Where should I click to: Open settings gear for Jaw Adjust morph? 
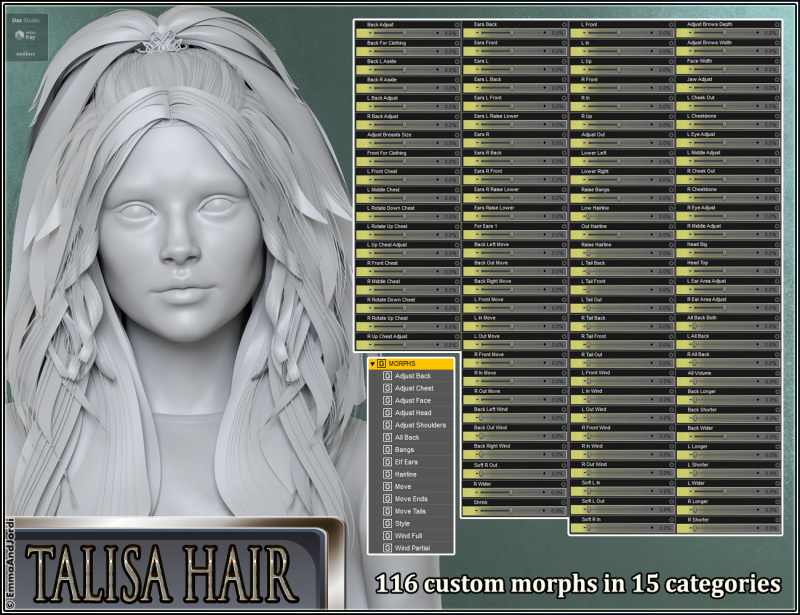coord(778,80)
